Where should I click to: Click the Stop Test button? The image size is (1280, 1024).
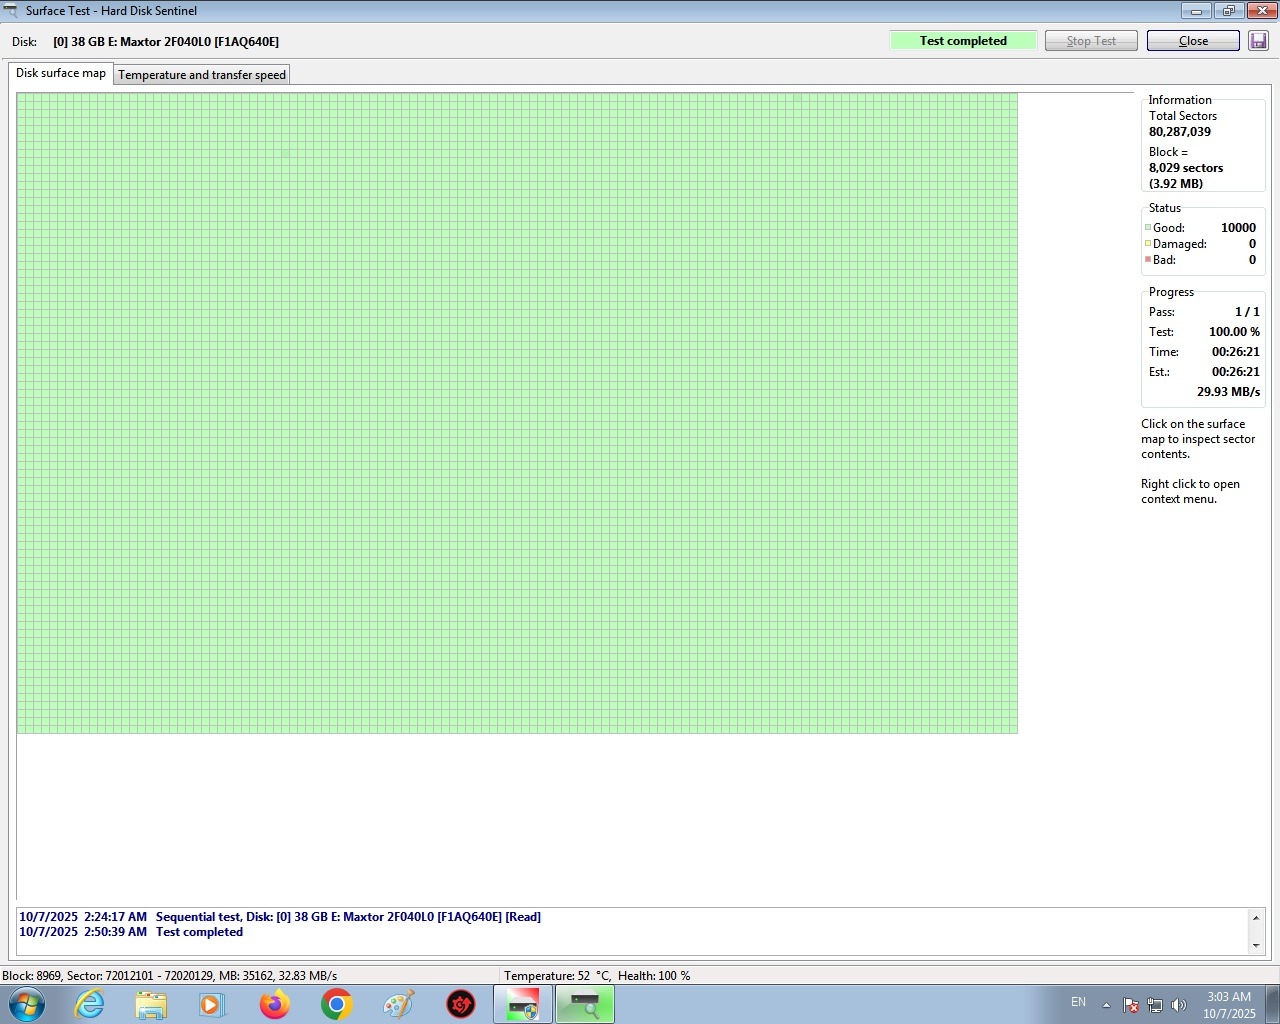[1090, 41]
